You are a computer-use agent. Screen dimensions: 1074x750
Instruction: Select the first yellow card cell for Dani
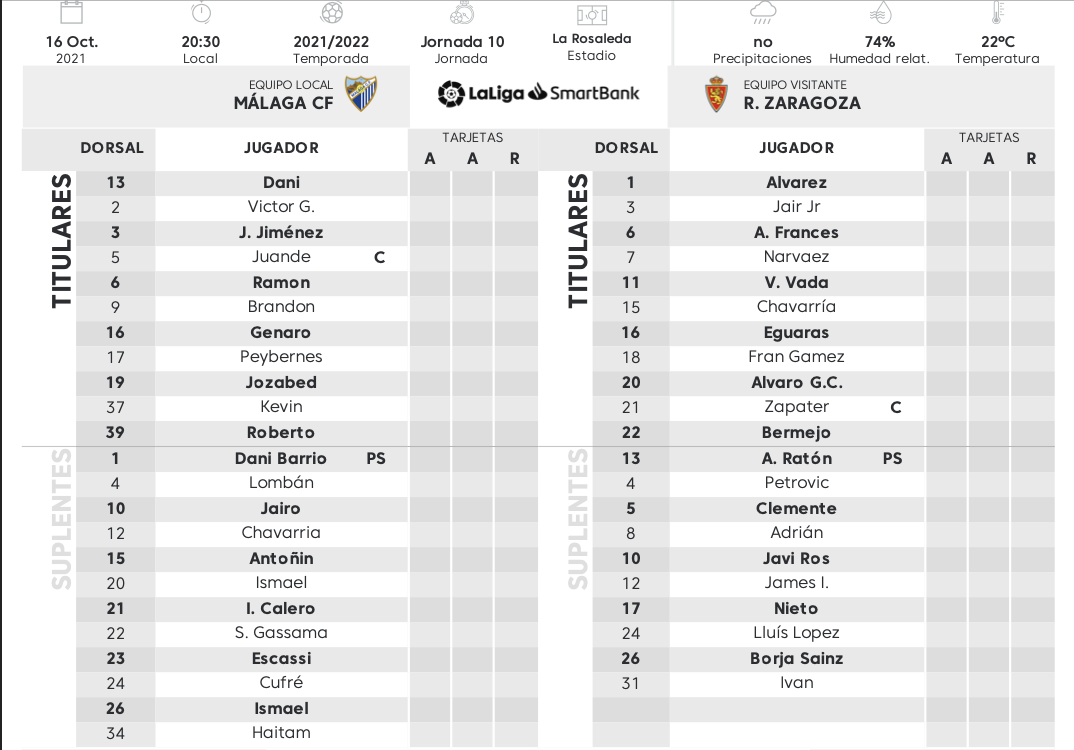point(430,183)
